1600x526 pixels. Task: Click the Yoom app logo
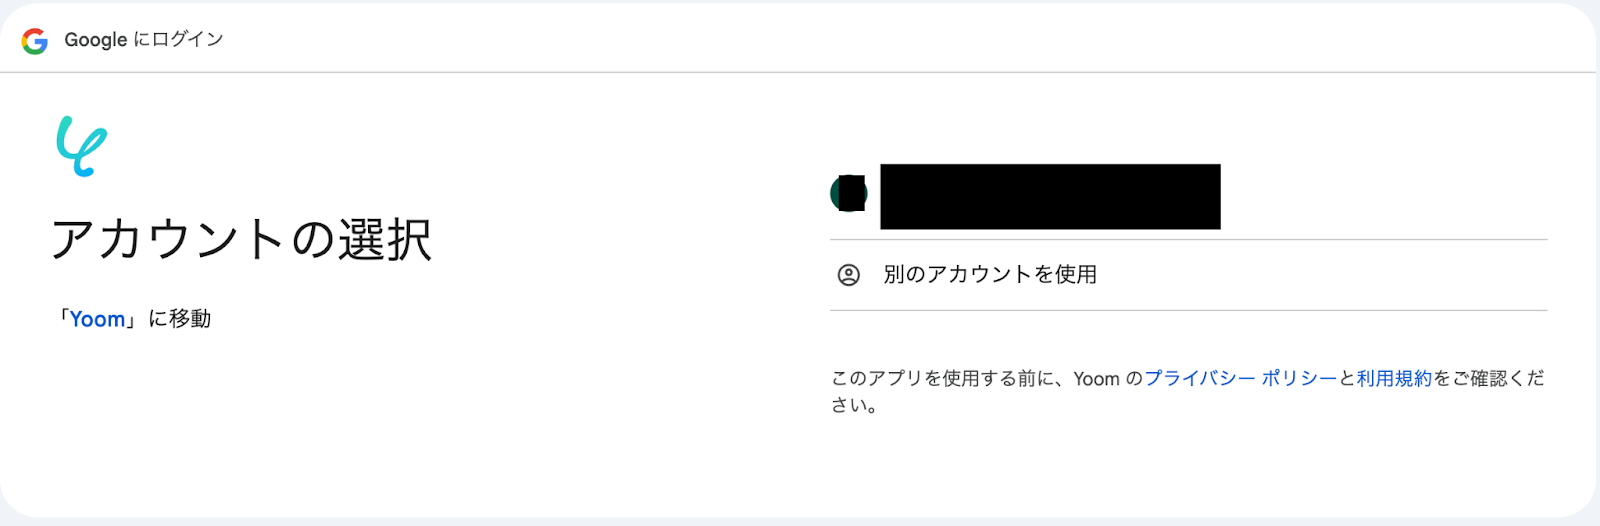tap(82, 146)
